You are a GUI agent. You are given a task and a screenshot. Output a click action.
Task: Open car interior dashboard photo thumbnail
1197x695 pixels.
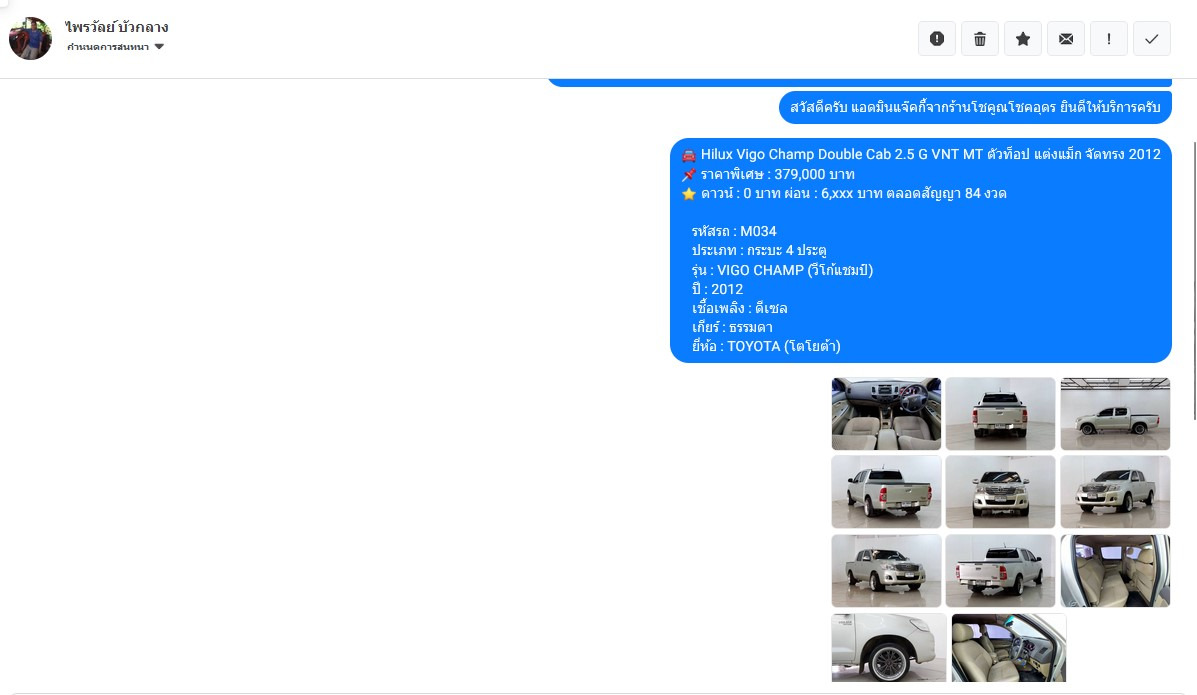tap(886, 414)
